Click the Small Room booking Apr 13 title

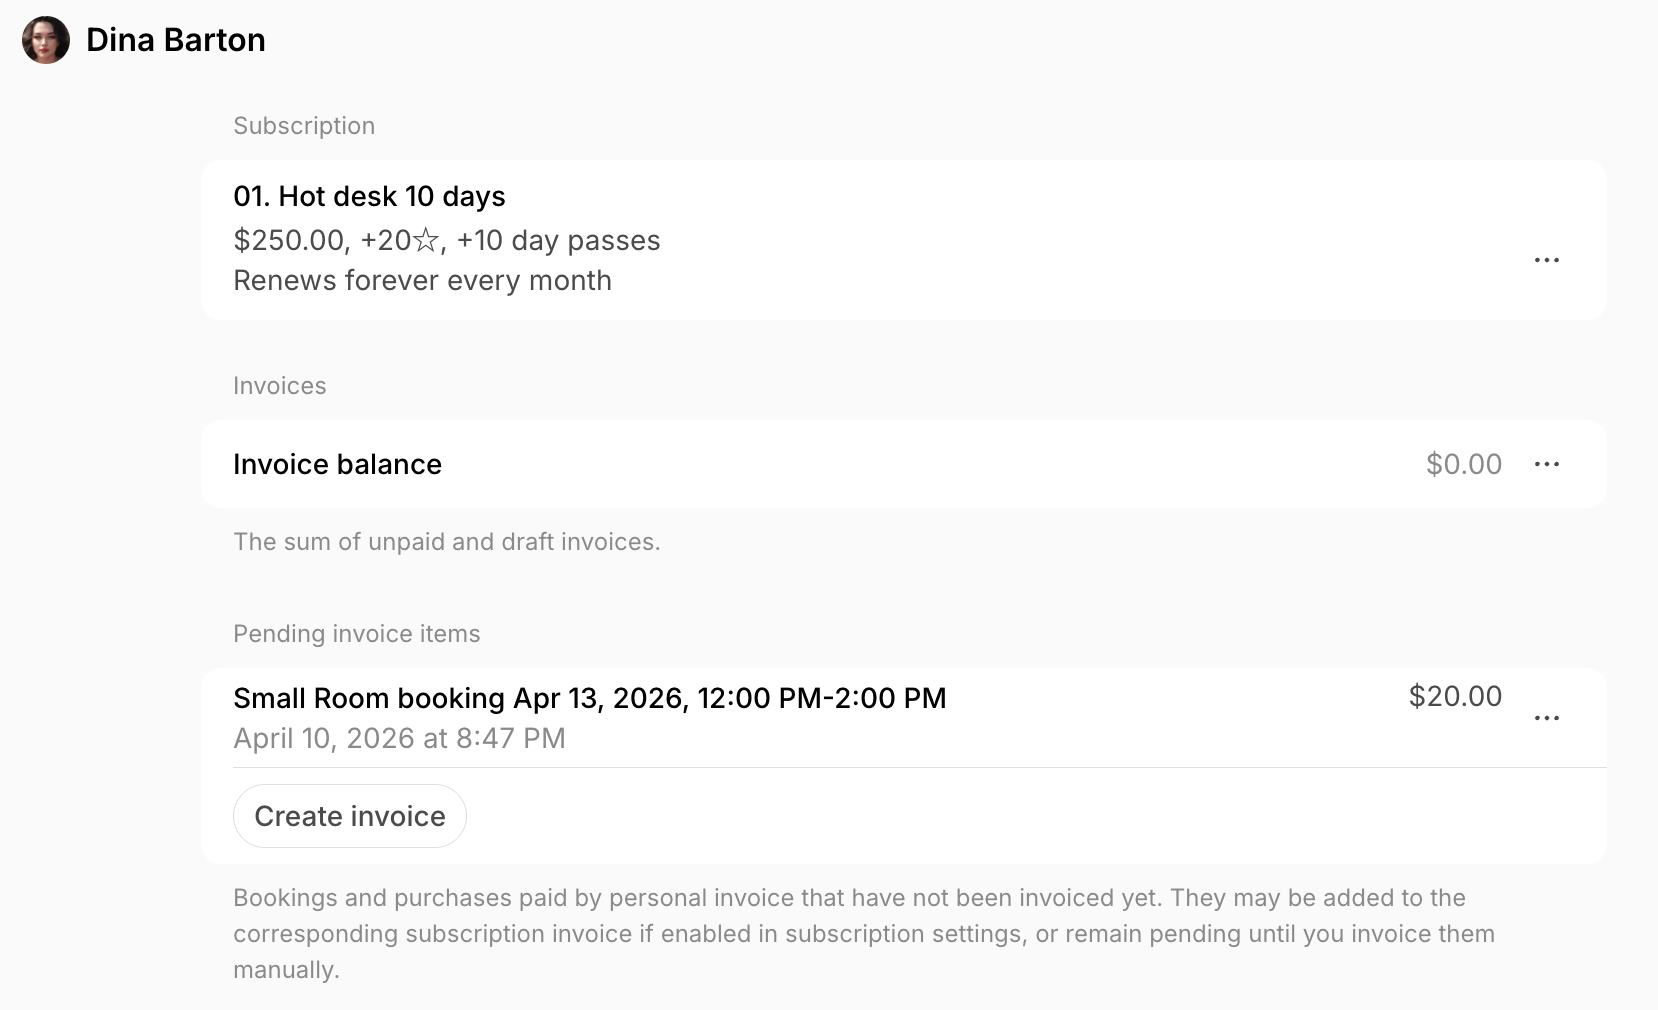tap(590, 698)
